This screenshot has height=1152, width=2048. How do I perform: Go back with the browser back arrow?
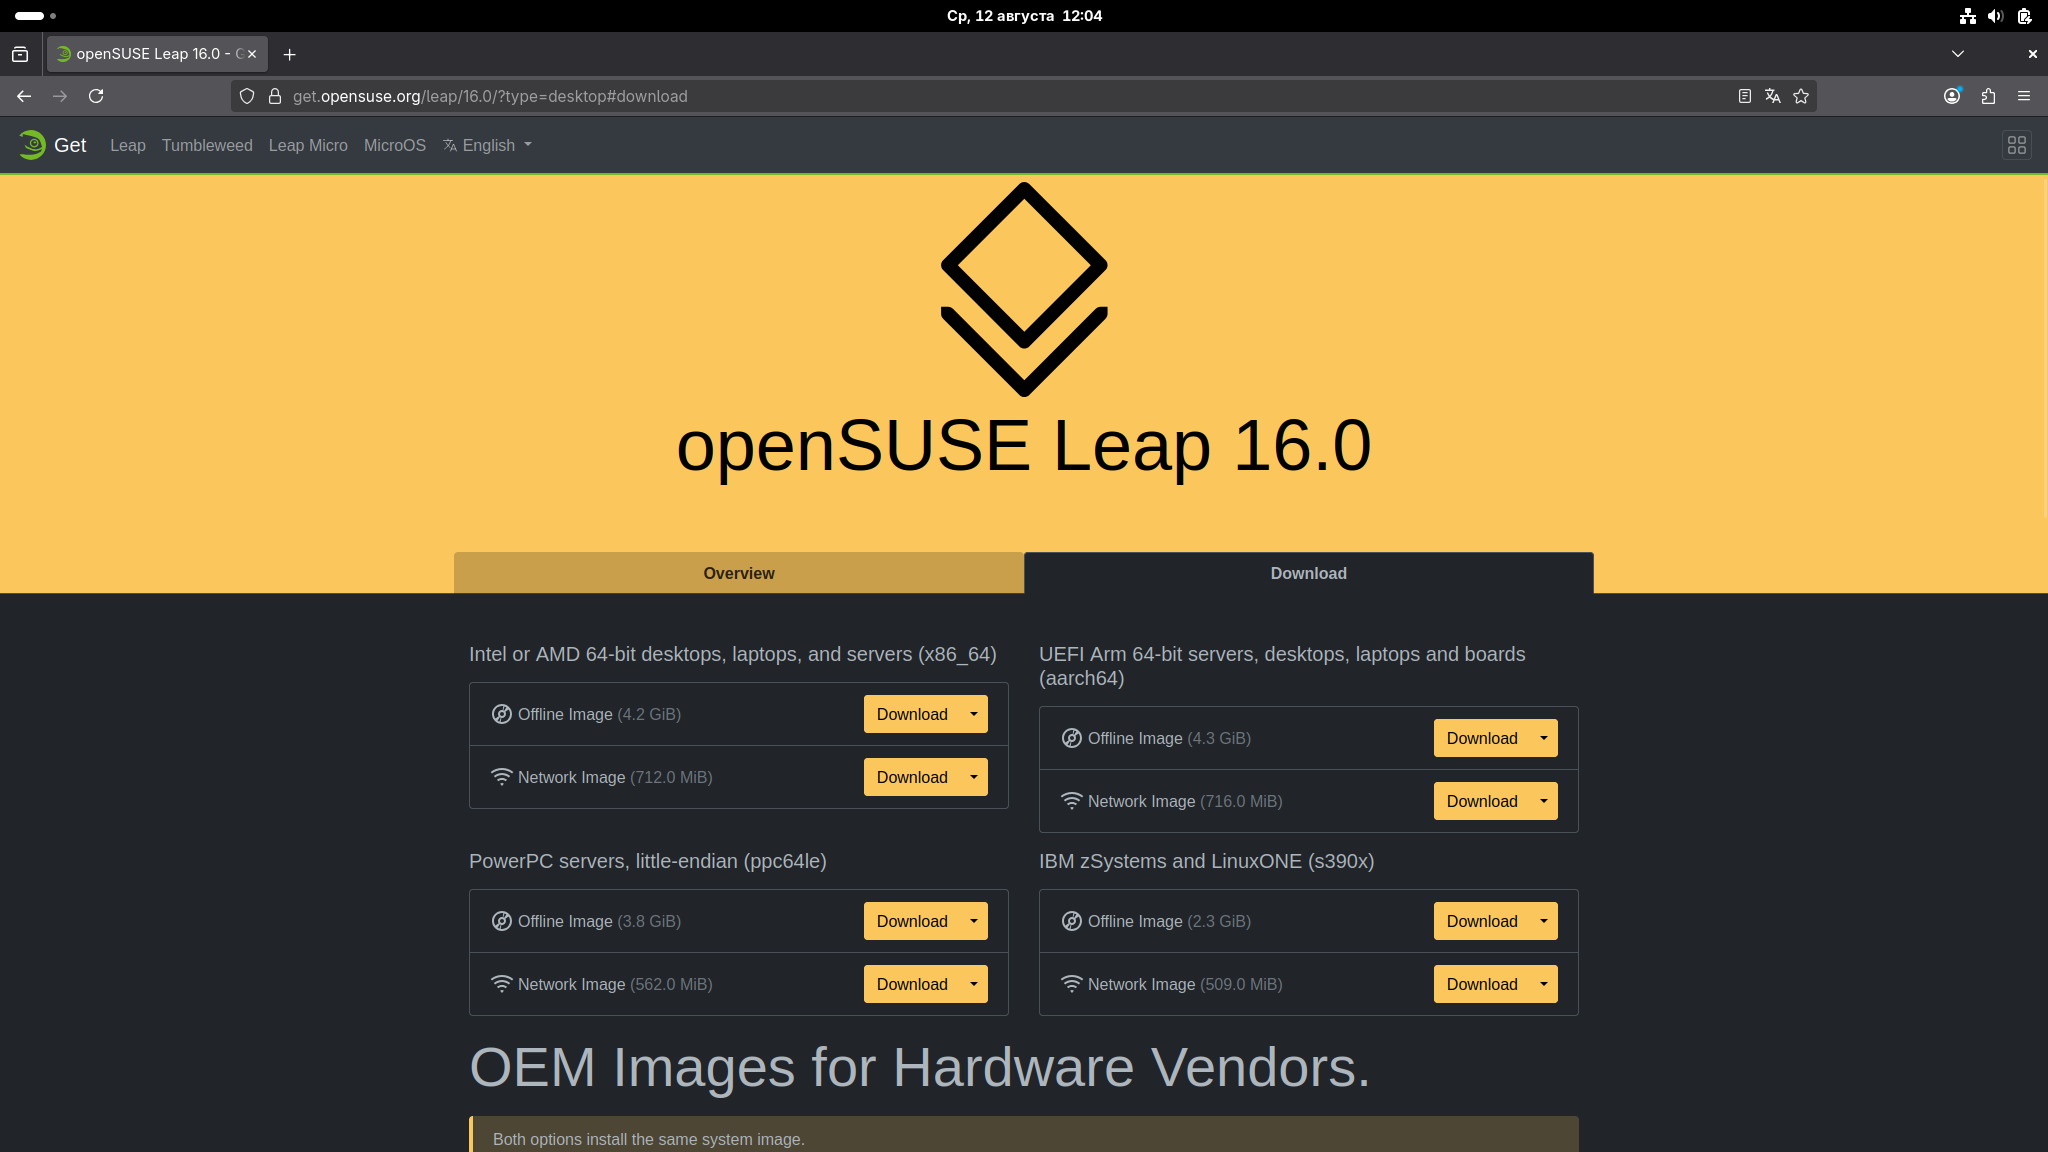pos(24,96)
